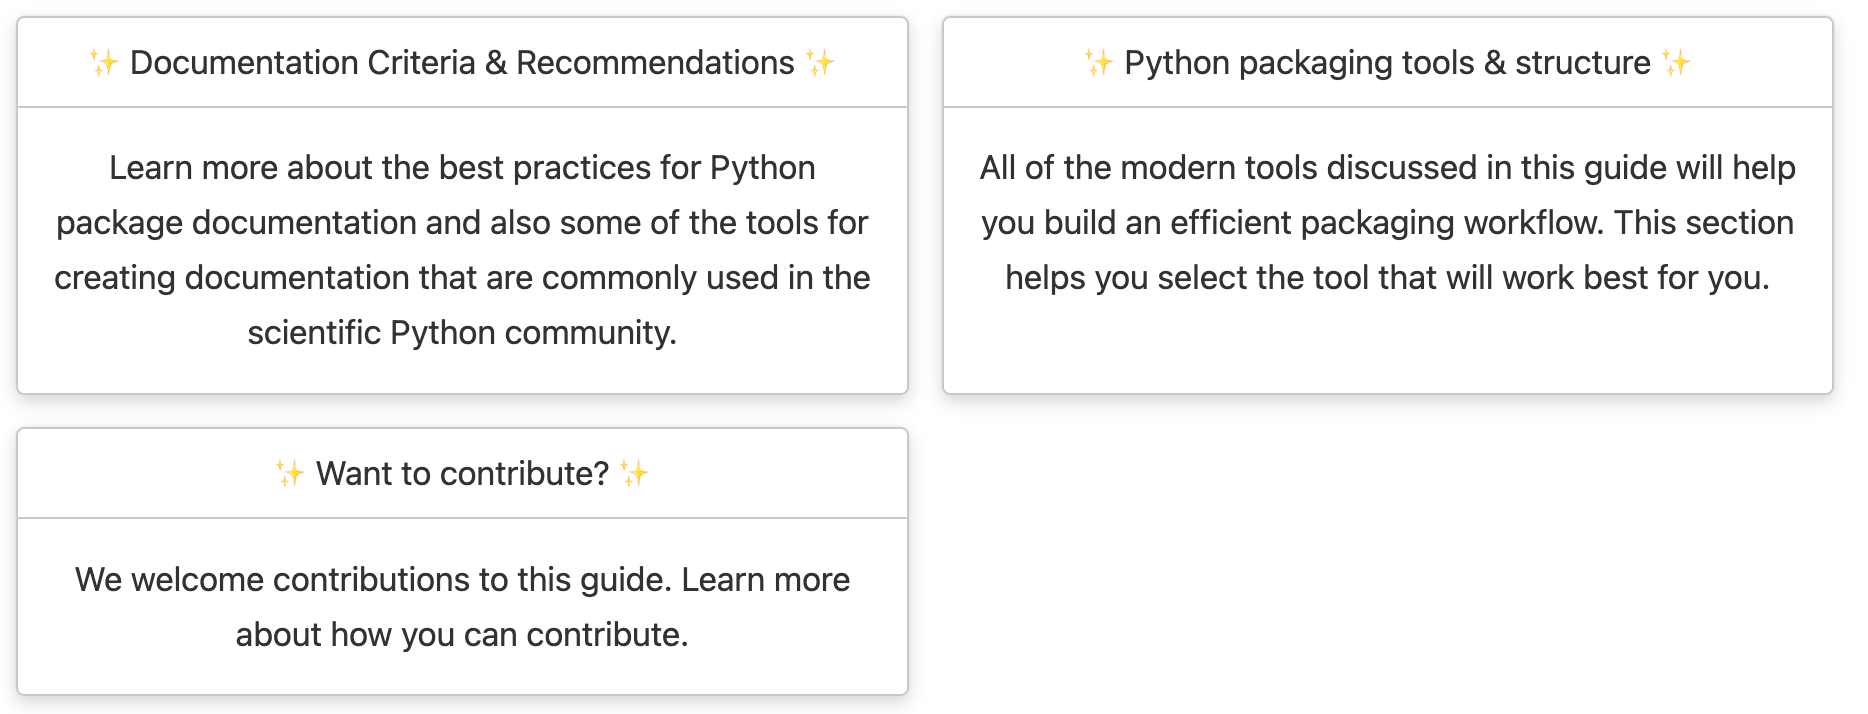Click the text "Learn more about the best practices for Python"

[462, 168]
